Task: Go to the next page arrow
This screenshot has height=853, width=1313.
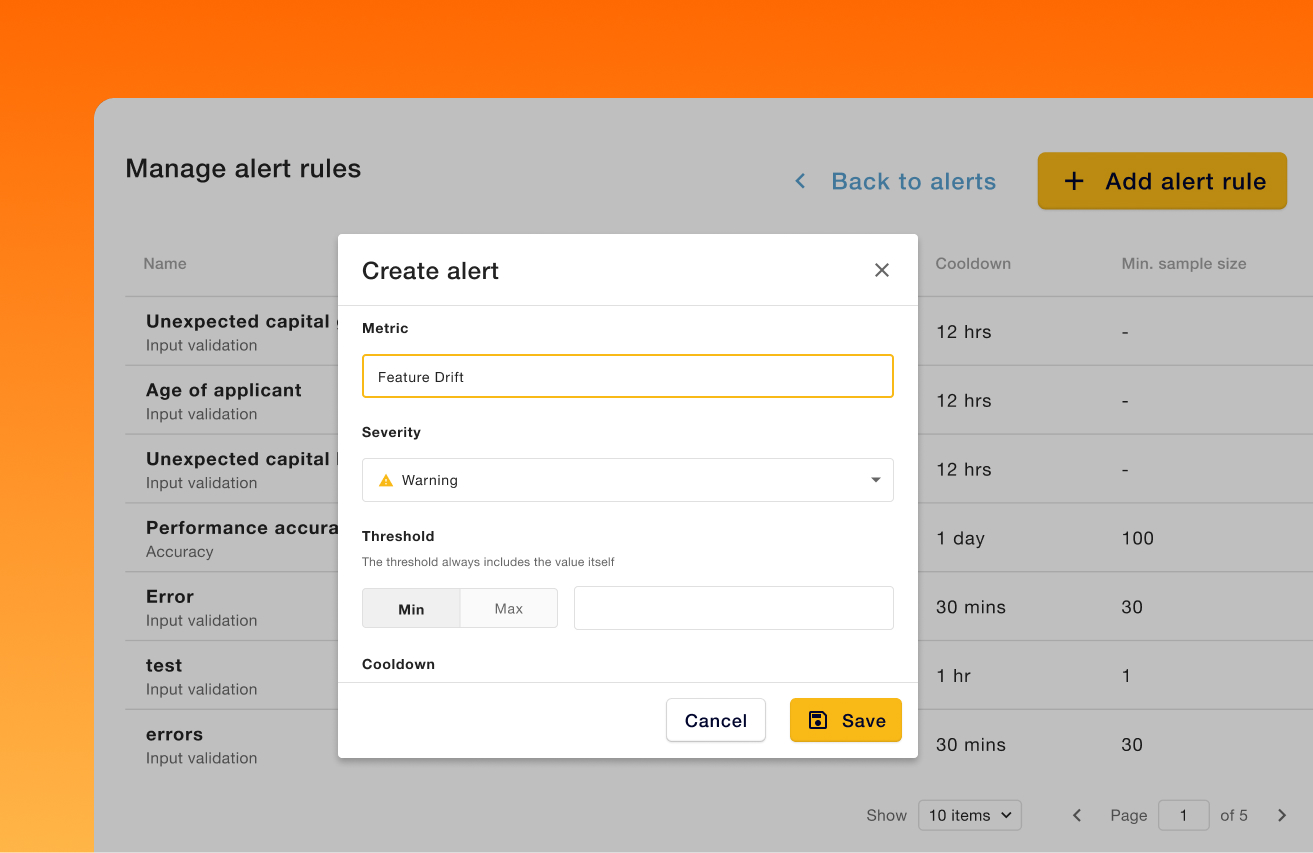Action: [x=1282, y=815]
